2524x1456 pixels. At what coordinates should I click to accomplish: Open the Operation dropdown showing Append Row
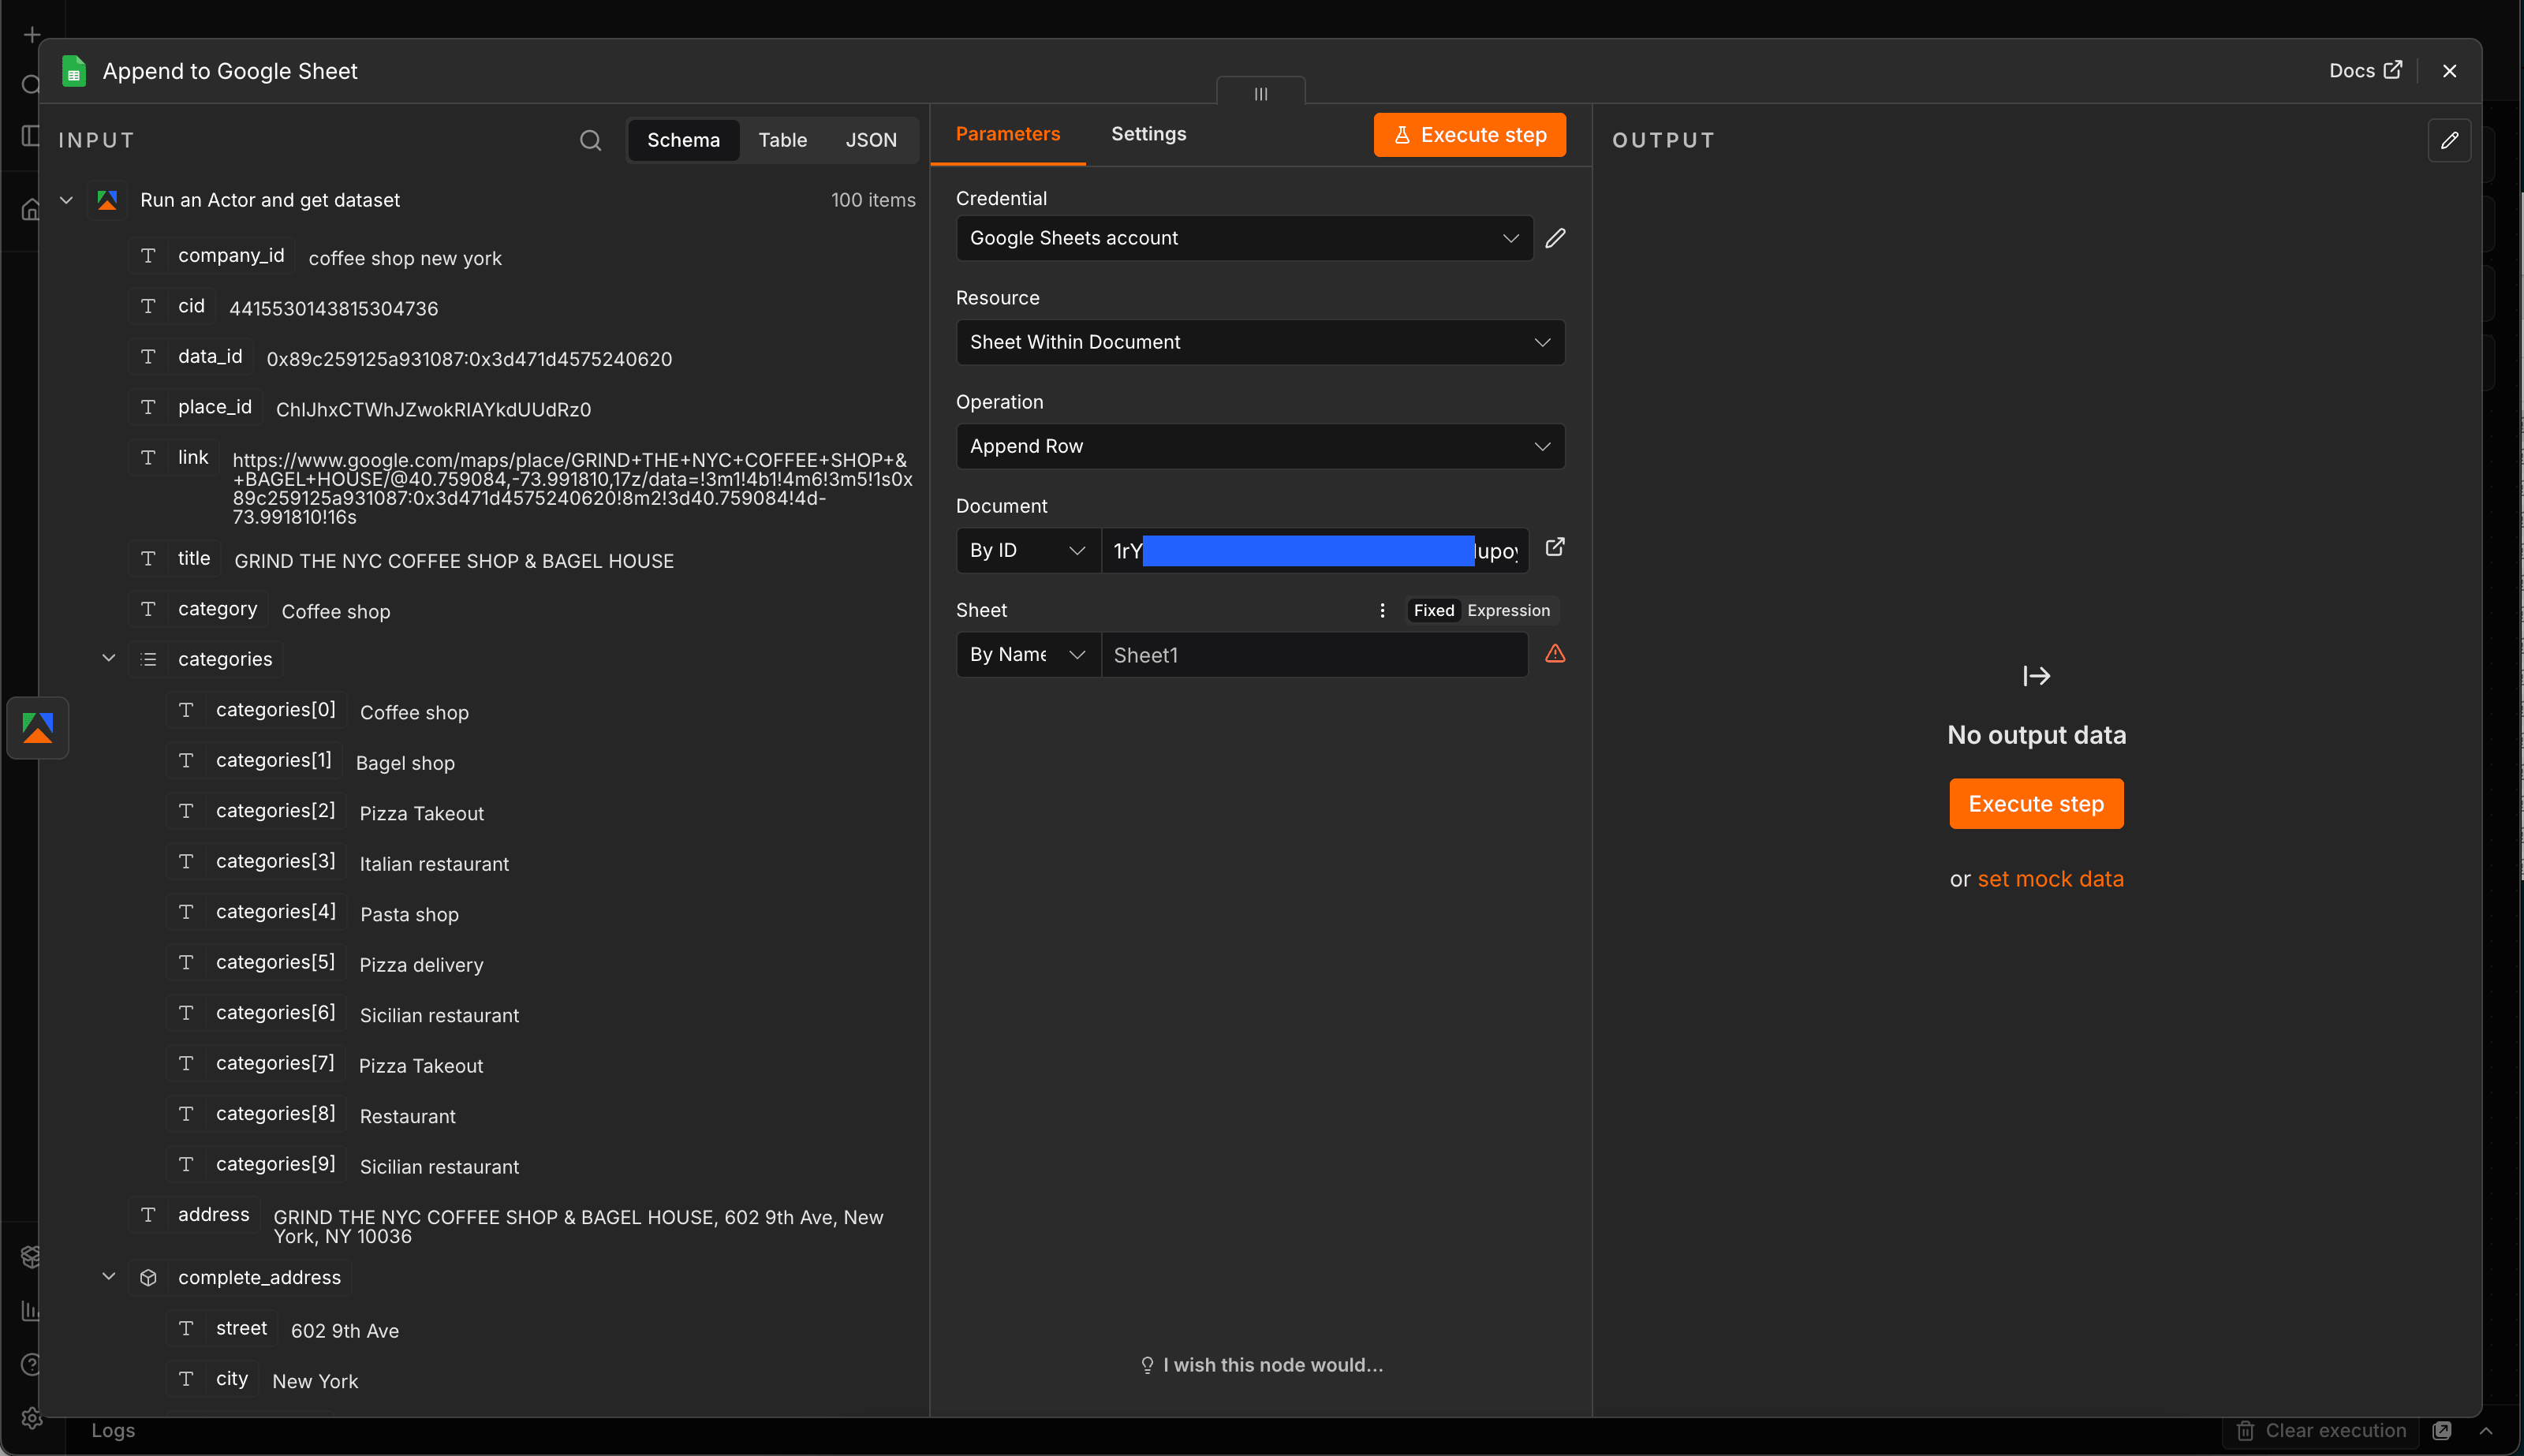(x=1260, y=446)
